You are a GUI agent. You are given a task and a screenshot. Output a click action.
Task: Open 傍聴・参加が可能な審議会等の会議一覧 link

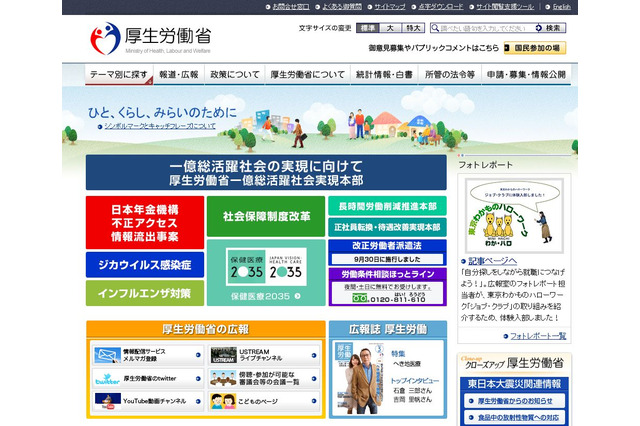coord(269,378)
